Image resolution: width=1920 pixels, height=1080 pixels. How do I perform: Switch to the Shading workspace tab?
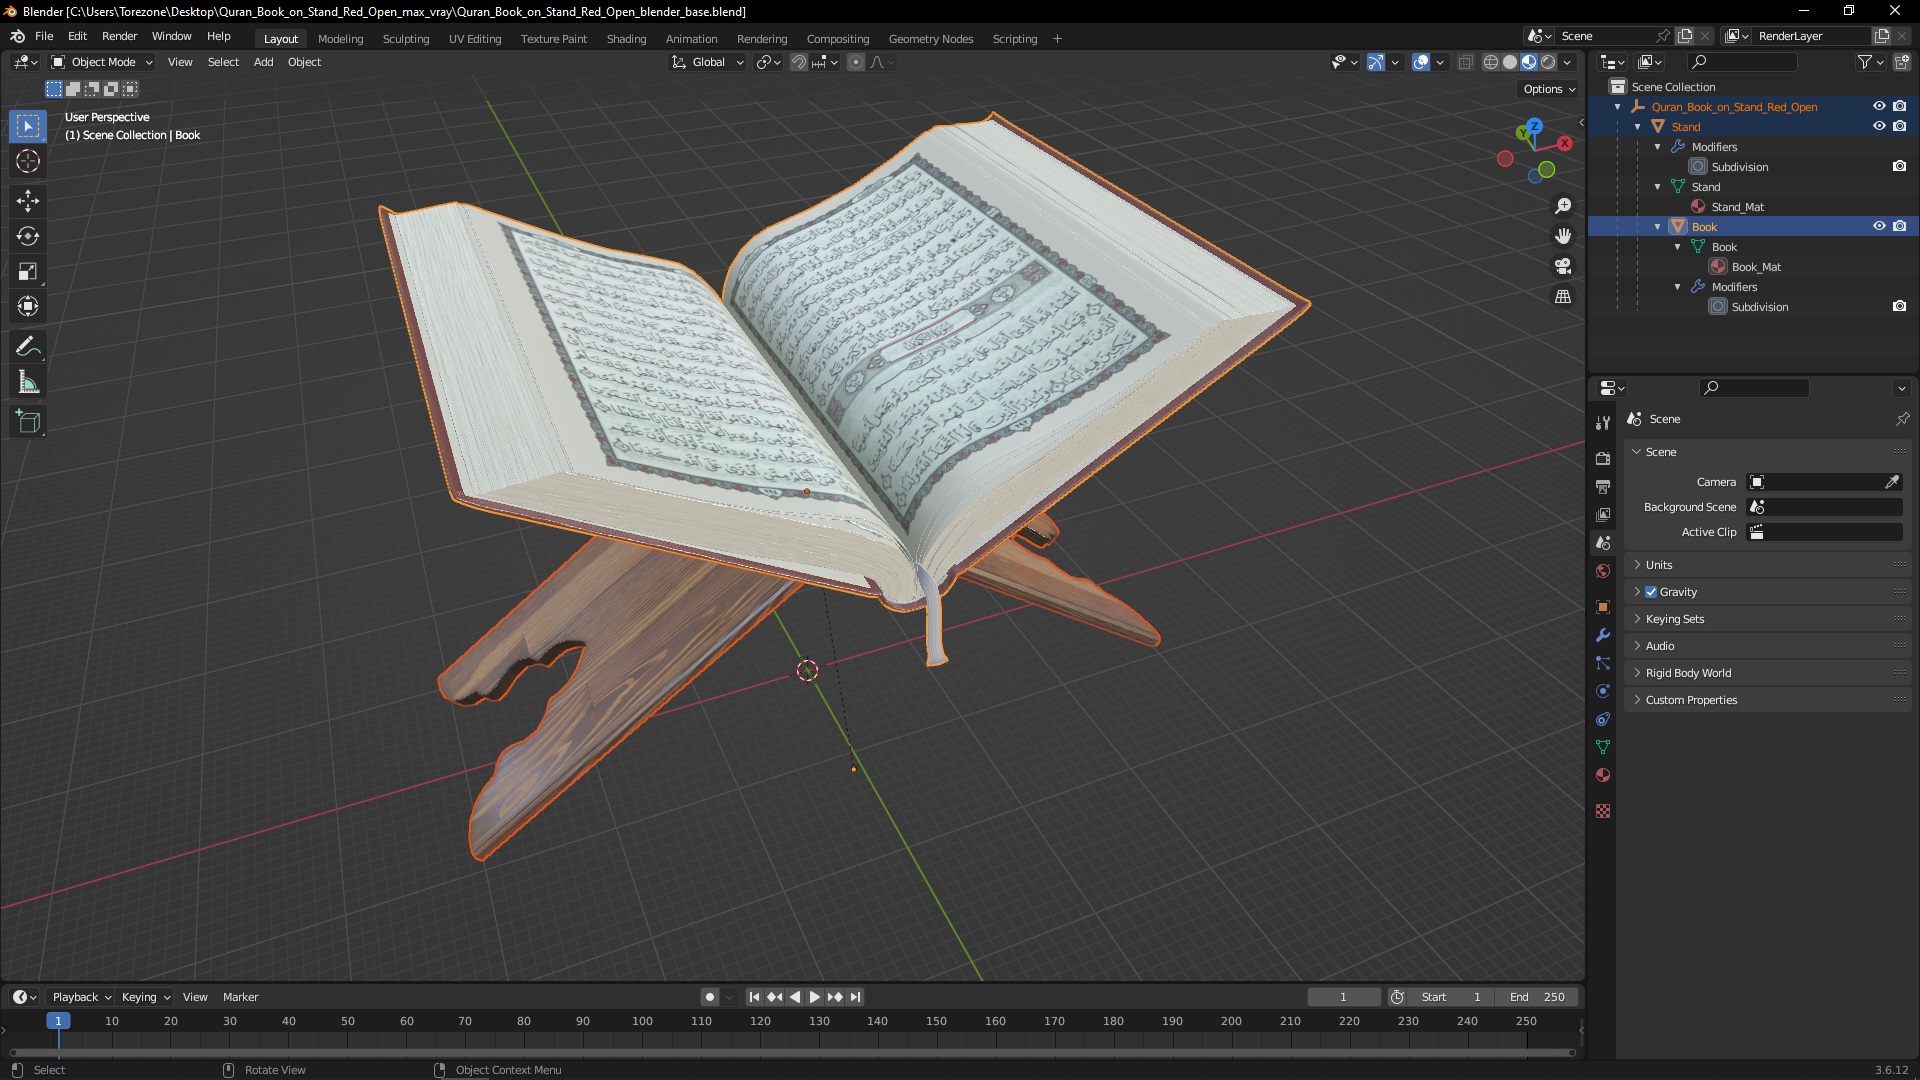pyautogui.click(x=626, y=39)
